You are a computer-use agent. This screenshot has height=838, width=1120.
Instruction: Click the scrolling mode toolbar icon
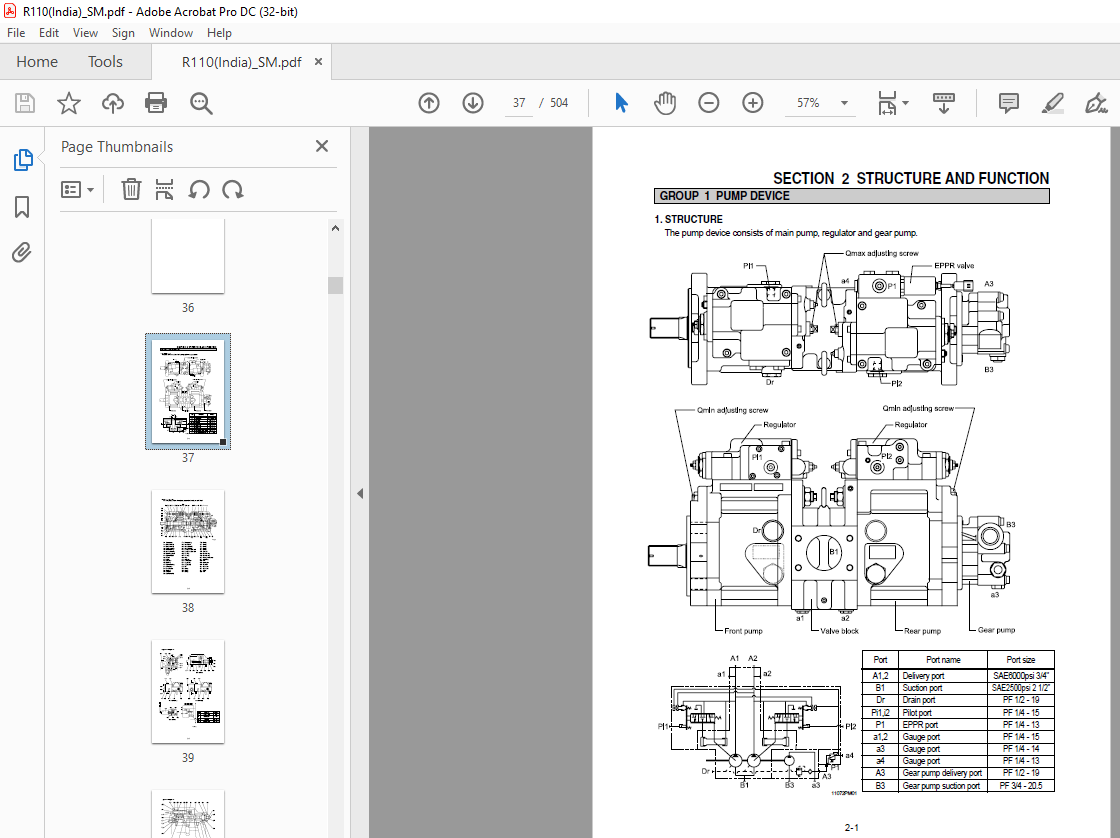(944, 103)
